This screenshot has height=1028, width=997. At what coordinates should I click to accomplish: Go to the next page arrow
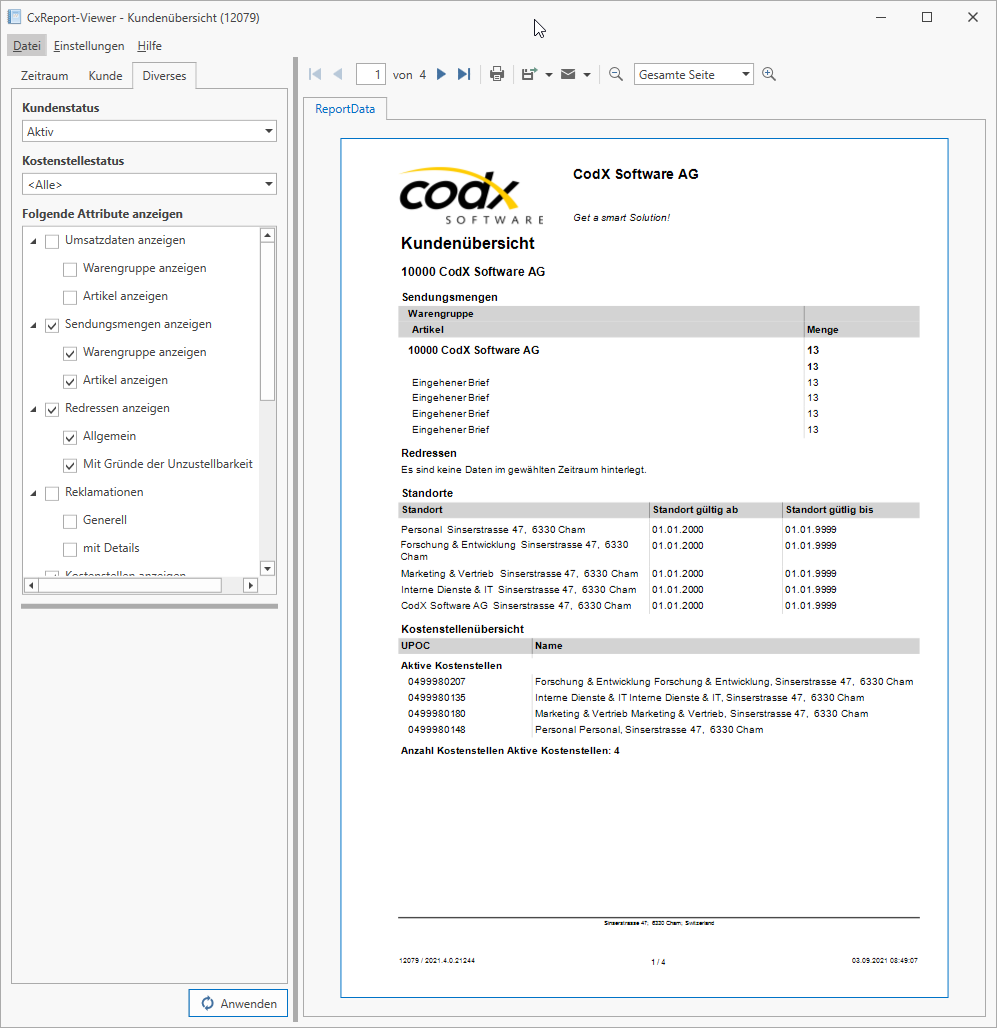pyautogui.click(x=441, y=73)
